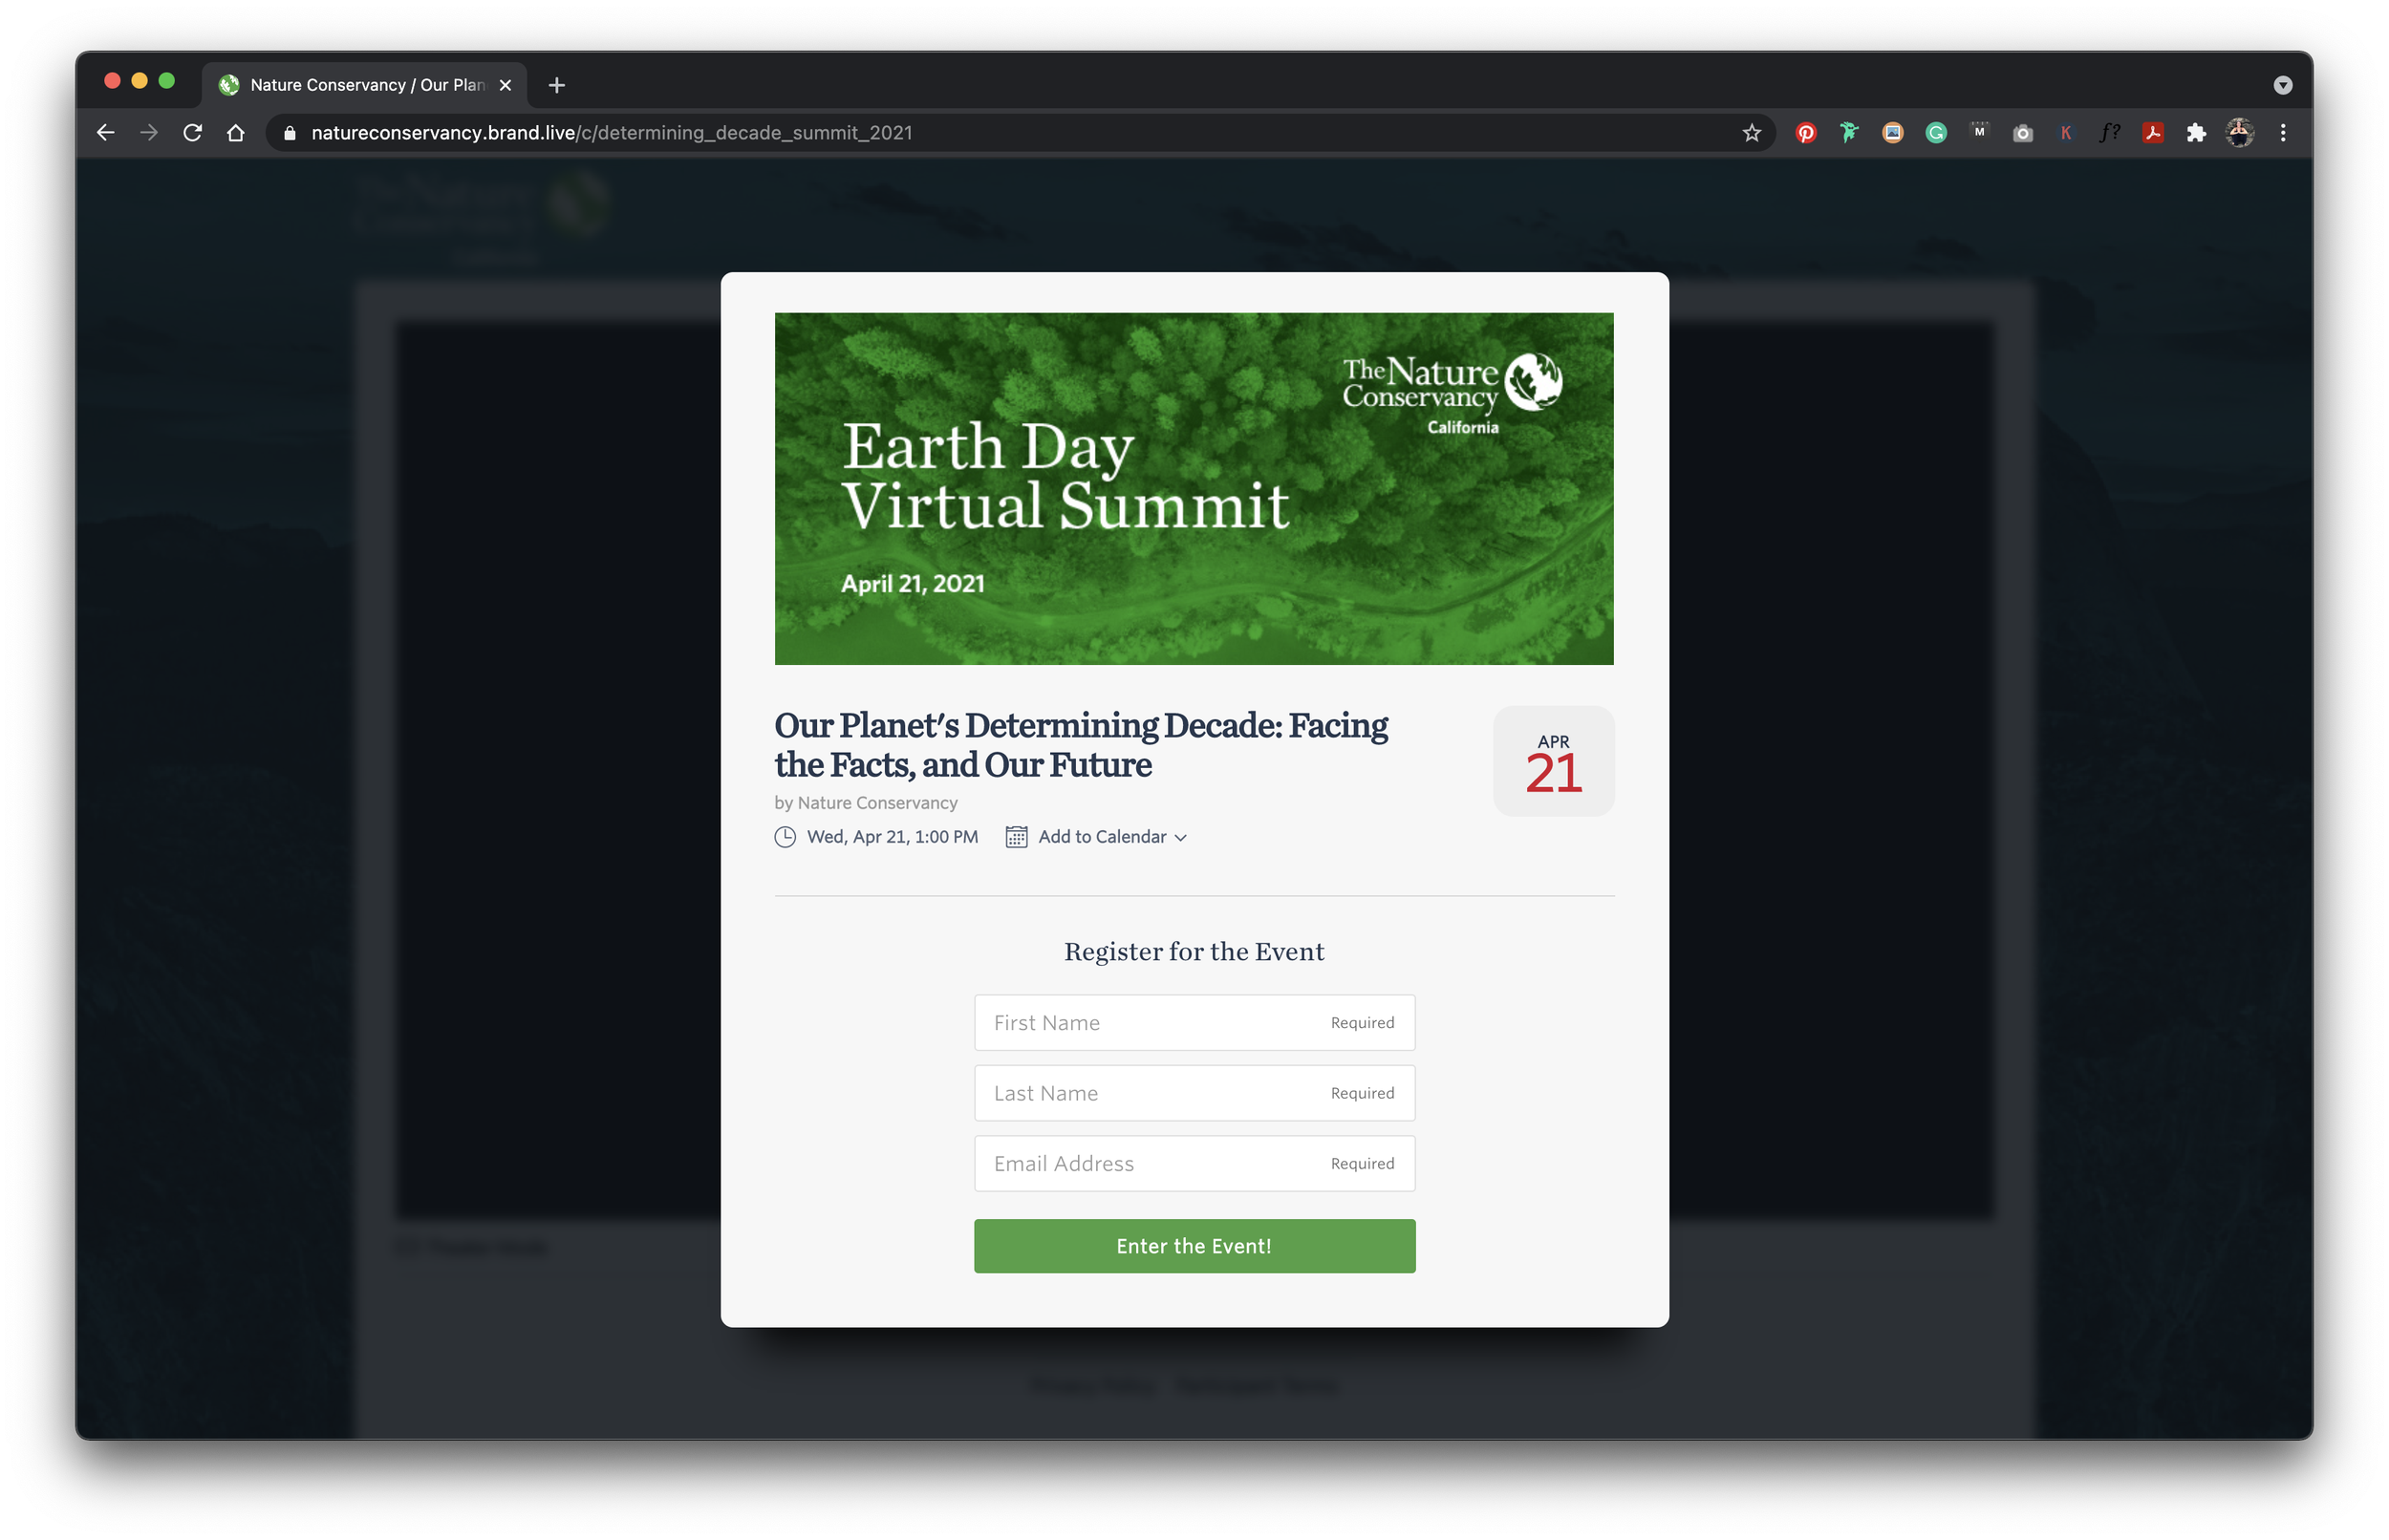
Task: Open a new browser tab
Action: click(x=557, y=85)
